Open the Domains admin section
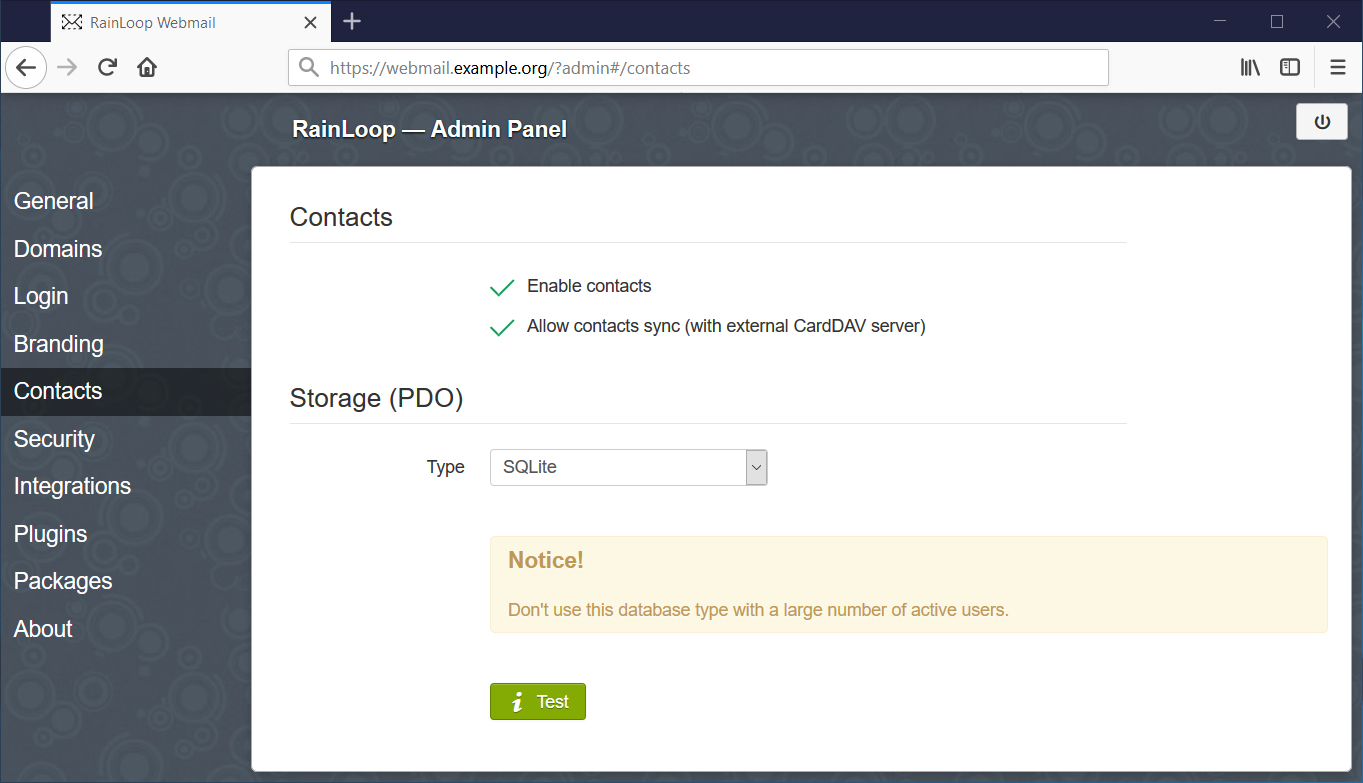 click(58, 249)
